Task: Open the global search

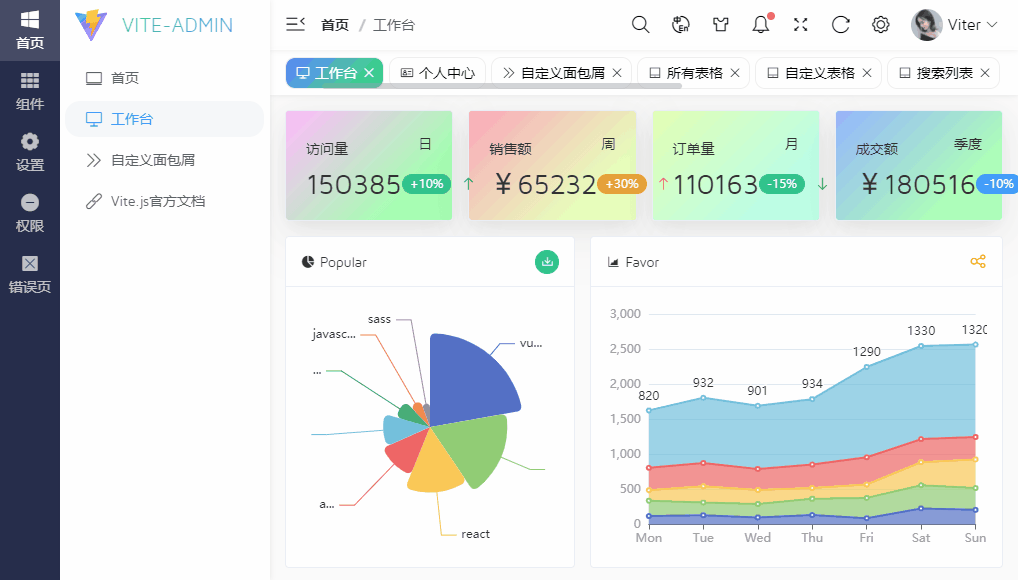Action: tap(640, 24)
